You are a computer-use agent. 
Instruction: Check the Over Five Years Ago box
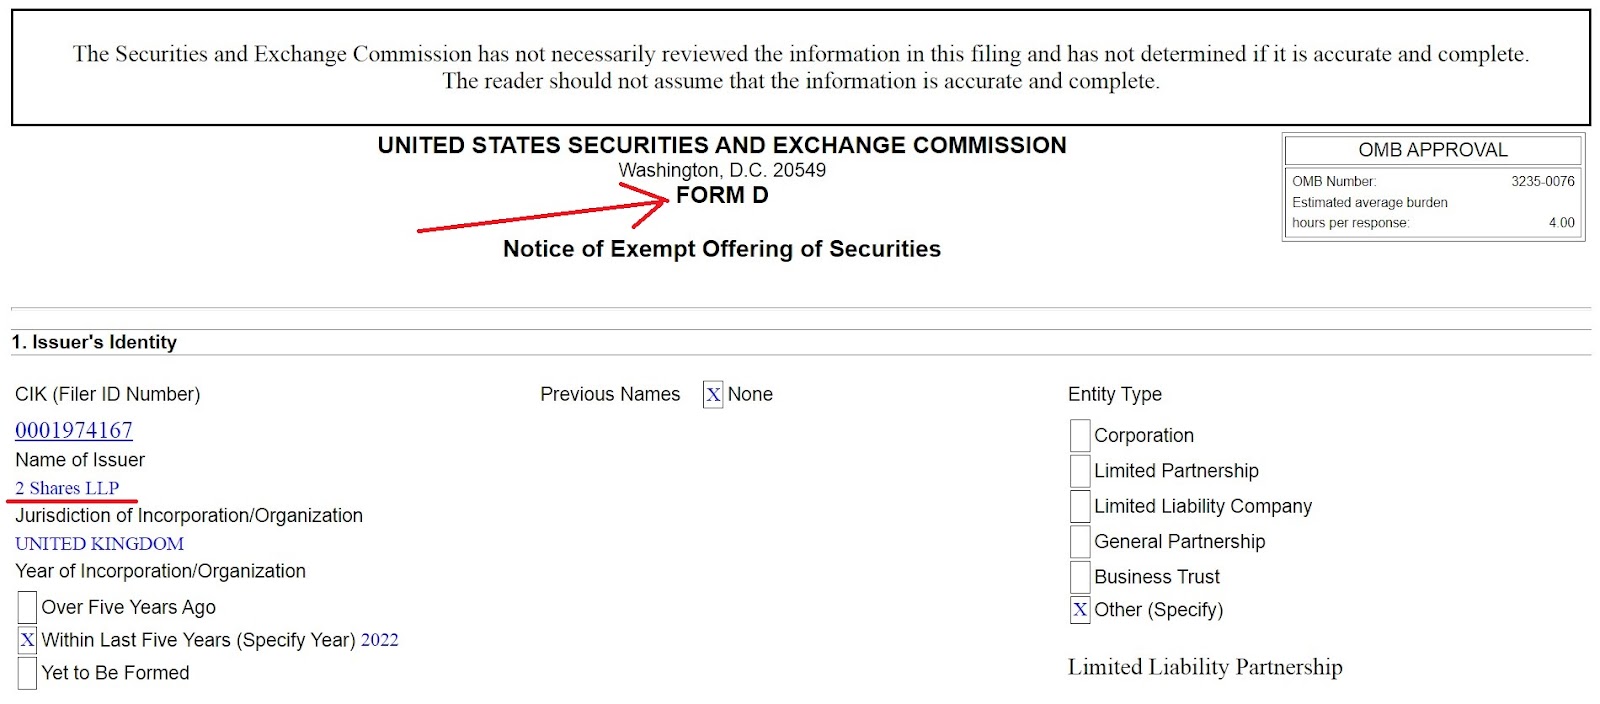pos(27,607)
